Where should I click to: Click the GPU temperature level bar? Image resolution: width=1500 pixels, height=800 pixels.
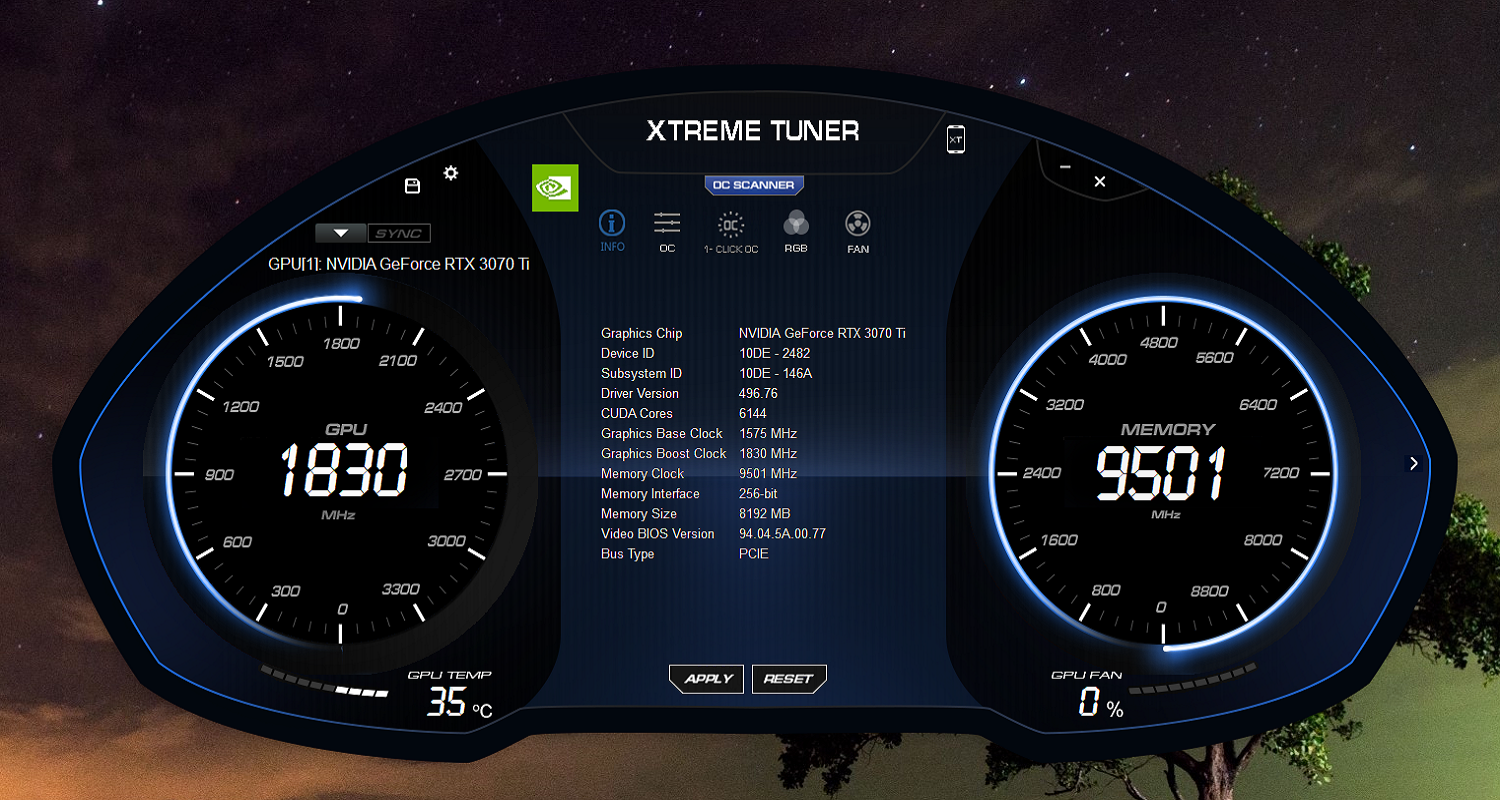coord(324,681)
